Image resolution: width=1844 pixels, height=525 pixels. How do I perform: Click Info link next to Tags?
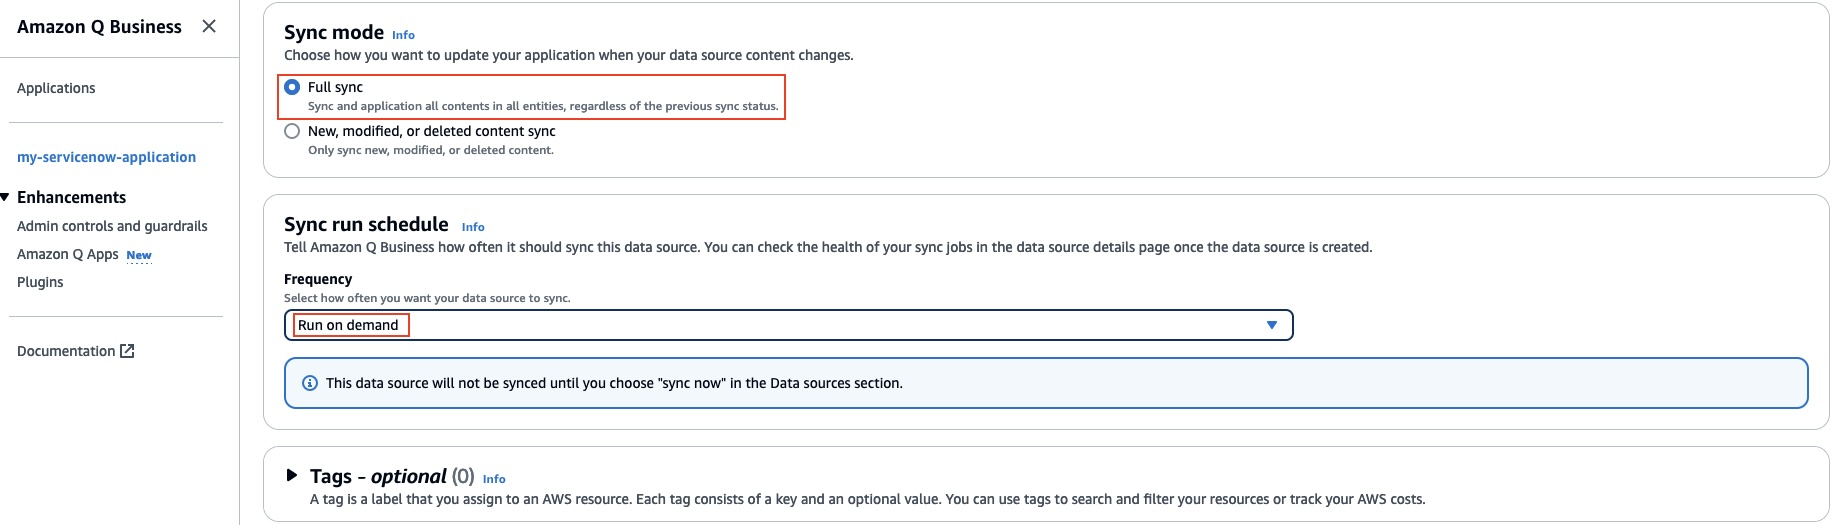494,479
